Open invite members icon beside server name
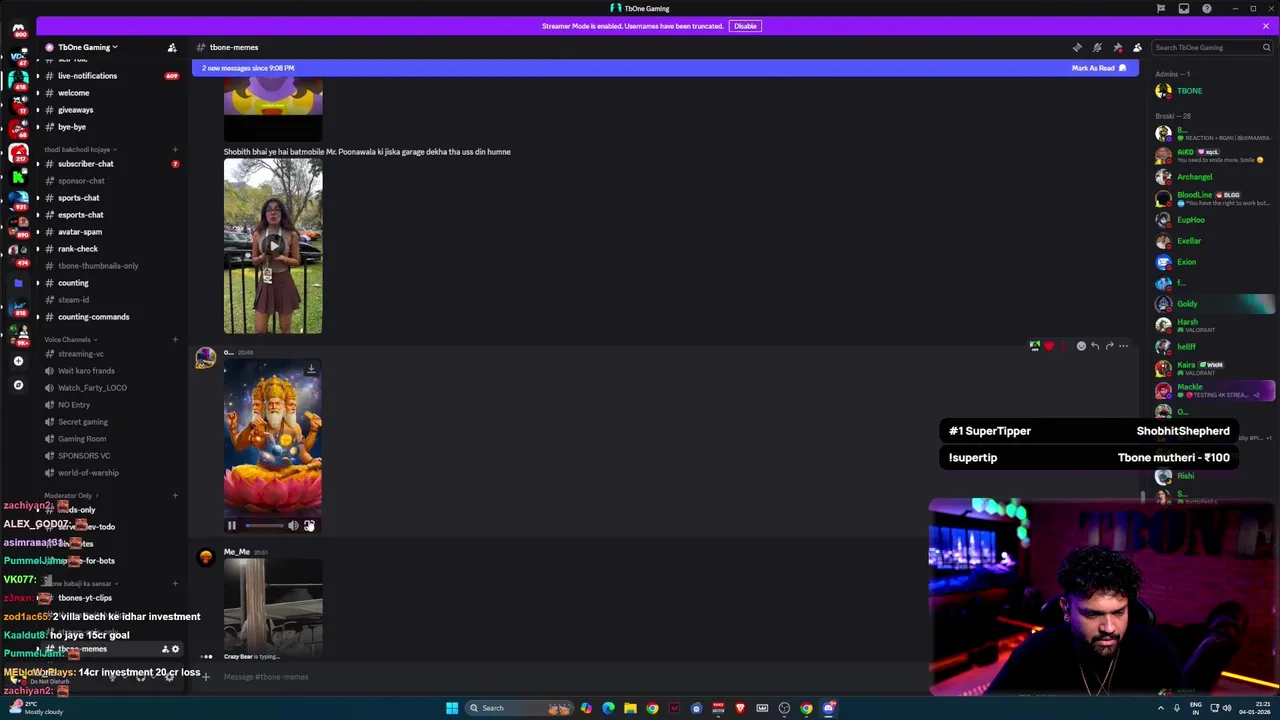 click(172, 47)
